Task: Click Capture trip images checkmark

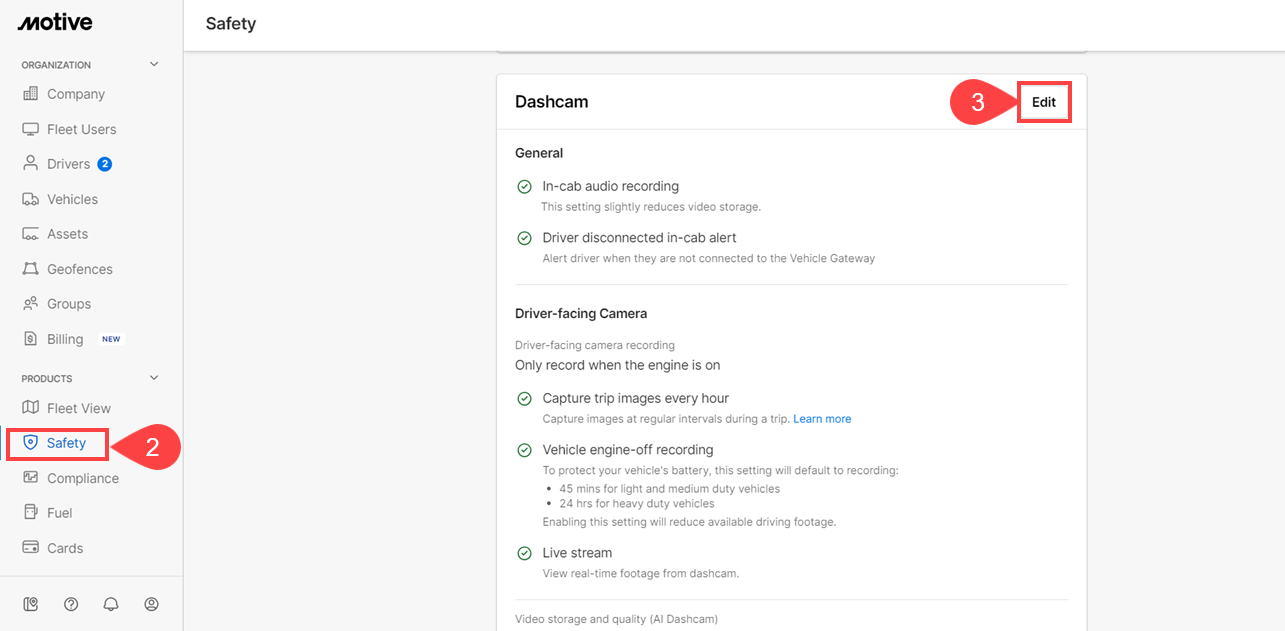Action: (x=524, y=399)
